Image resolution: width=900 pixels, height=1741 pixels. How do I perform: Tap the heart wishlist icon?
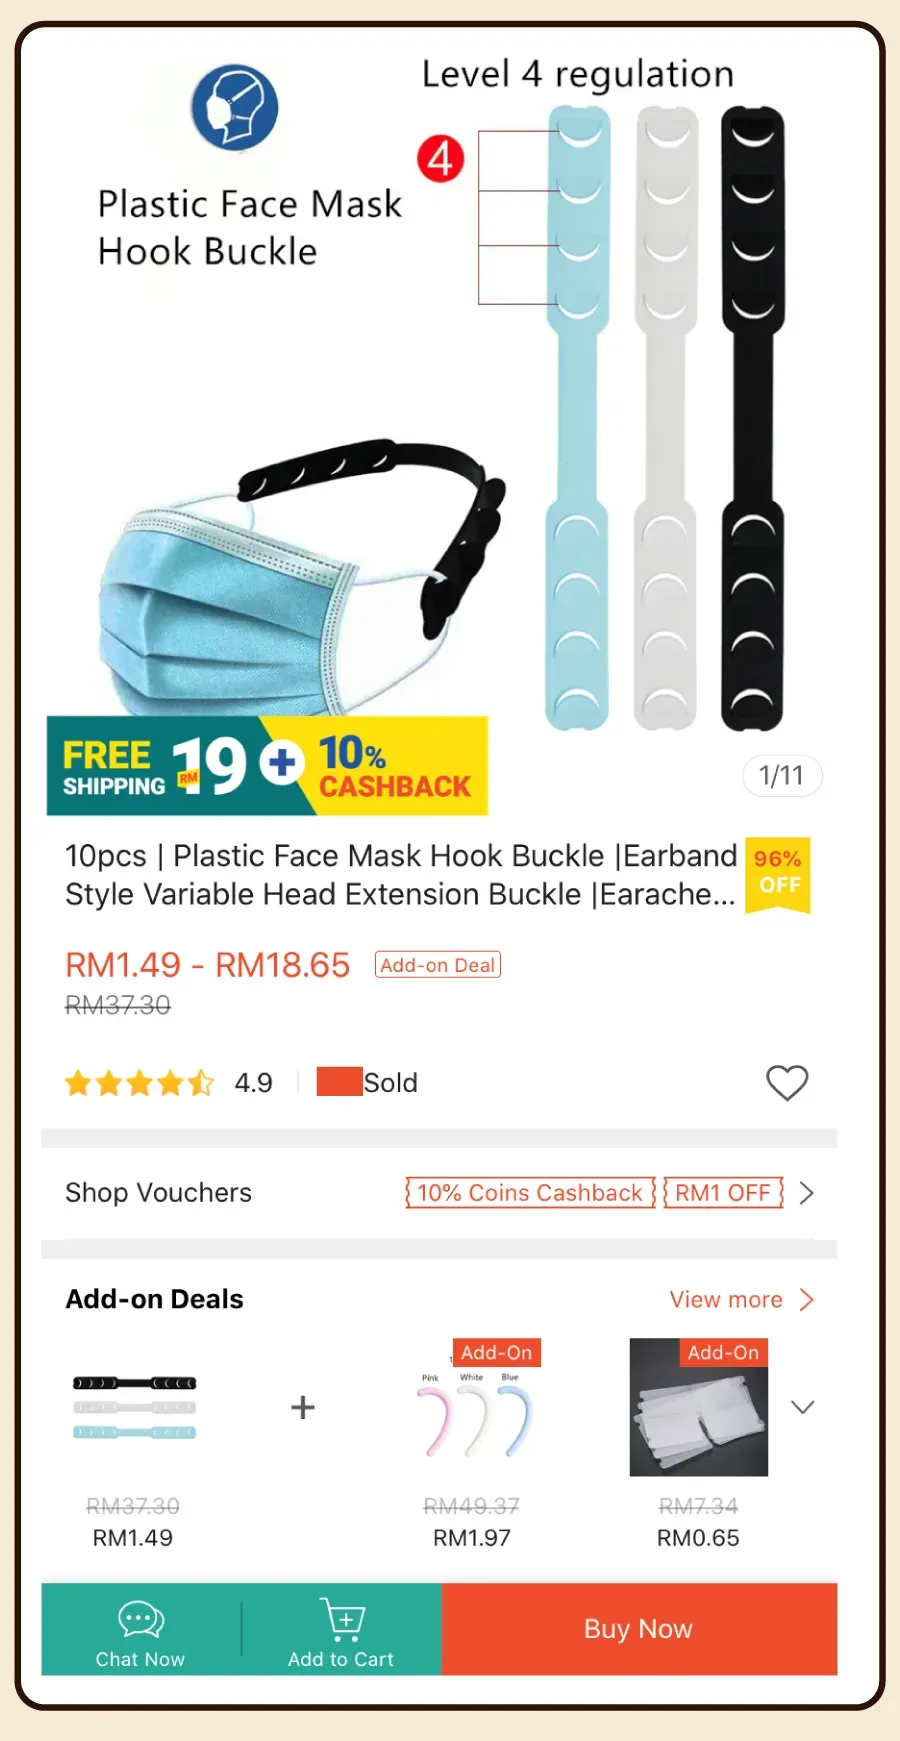pos(787,1082)
